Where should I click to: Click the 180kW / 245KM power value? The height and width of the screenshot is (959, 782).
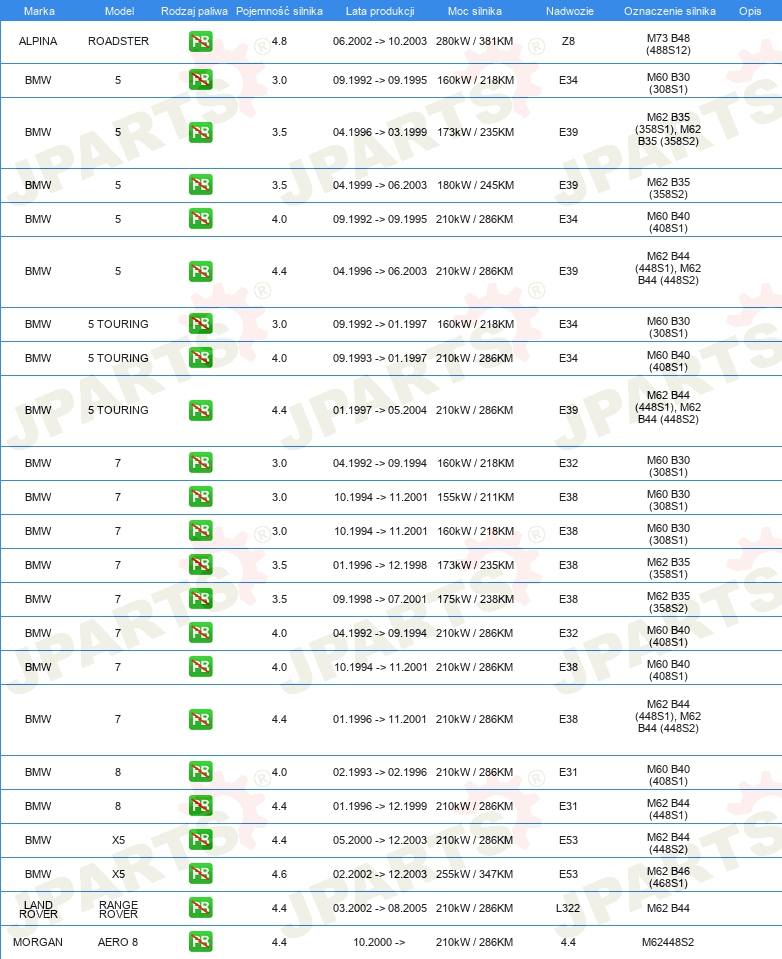click(x=475, y=185)
